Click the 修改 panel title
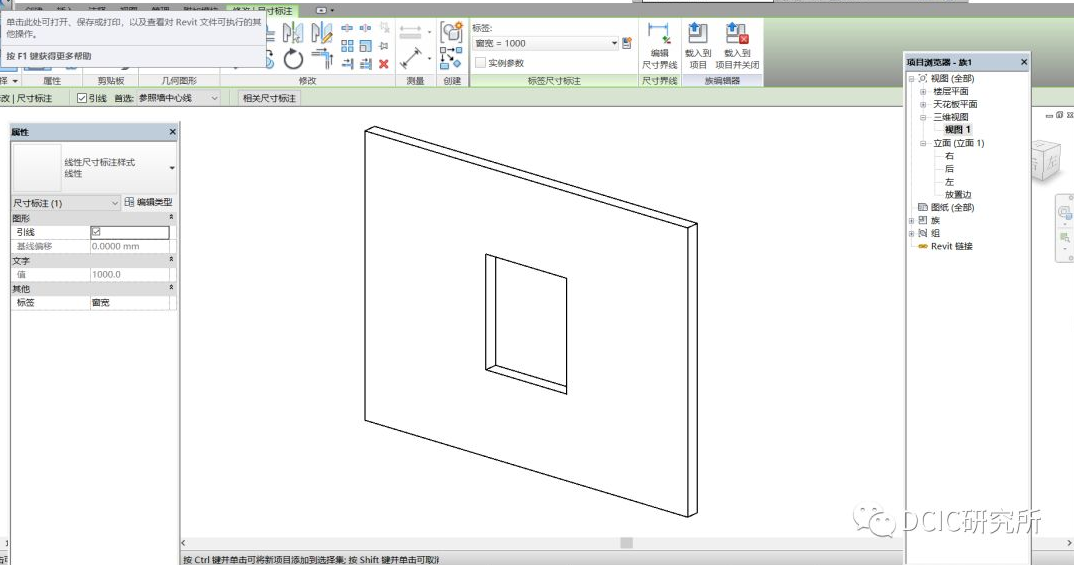The image size is (1074, 565). point(307,80)
